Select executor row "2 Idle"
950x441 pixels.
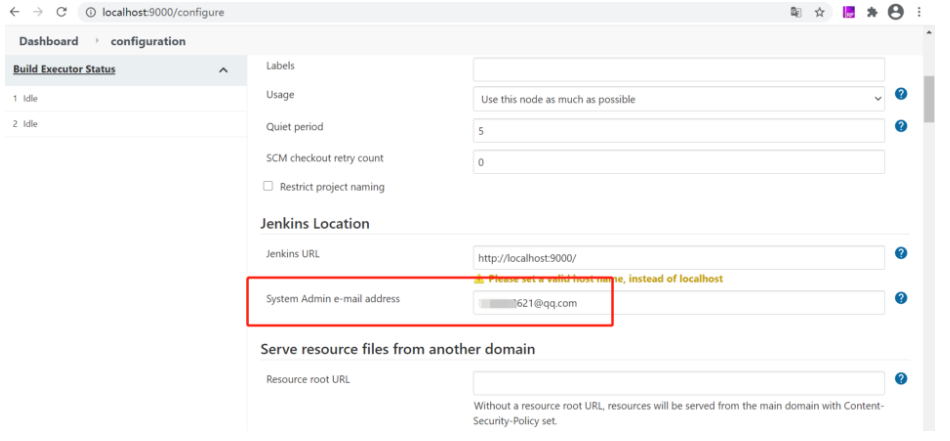pos(125,124)
